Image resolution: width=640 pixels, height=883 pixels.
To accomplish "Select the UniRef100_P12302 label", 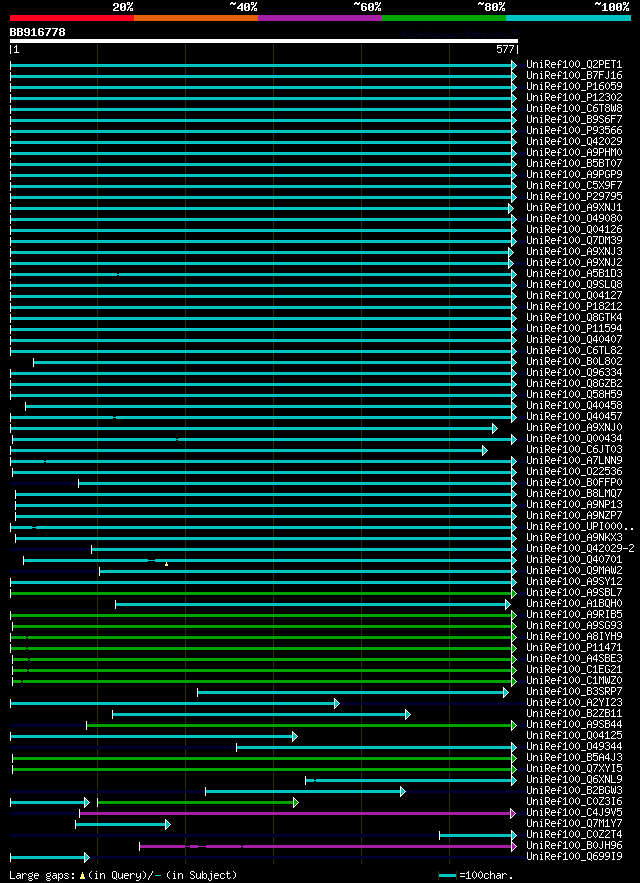I will tap(574, 97).
